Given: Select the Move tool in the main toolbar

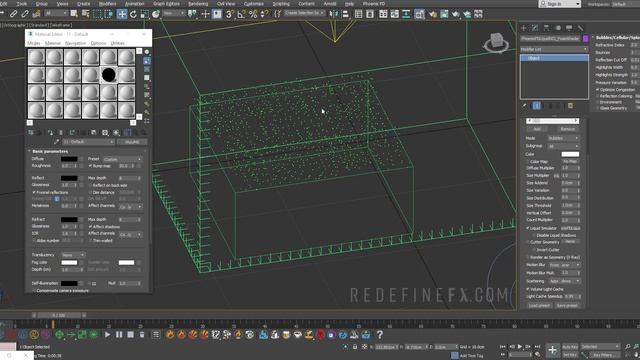Looking at the screenshot, I should [x=122, y=14].
